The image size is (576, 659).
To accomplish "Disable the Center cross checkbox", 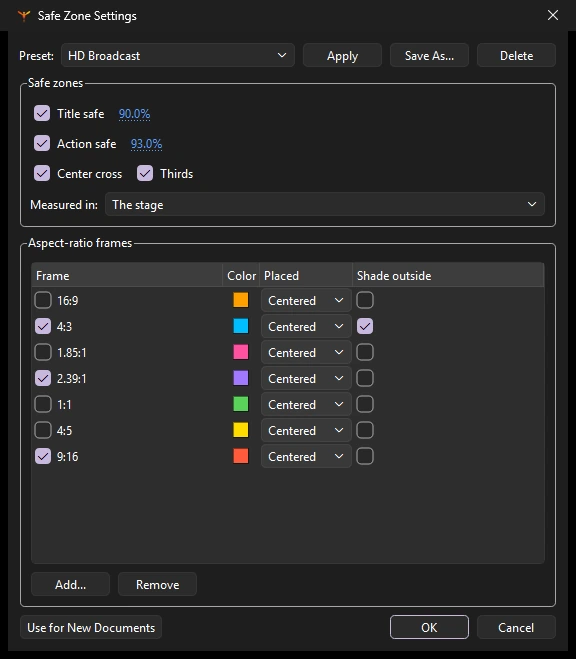I will (42, 173).
